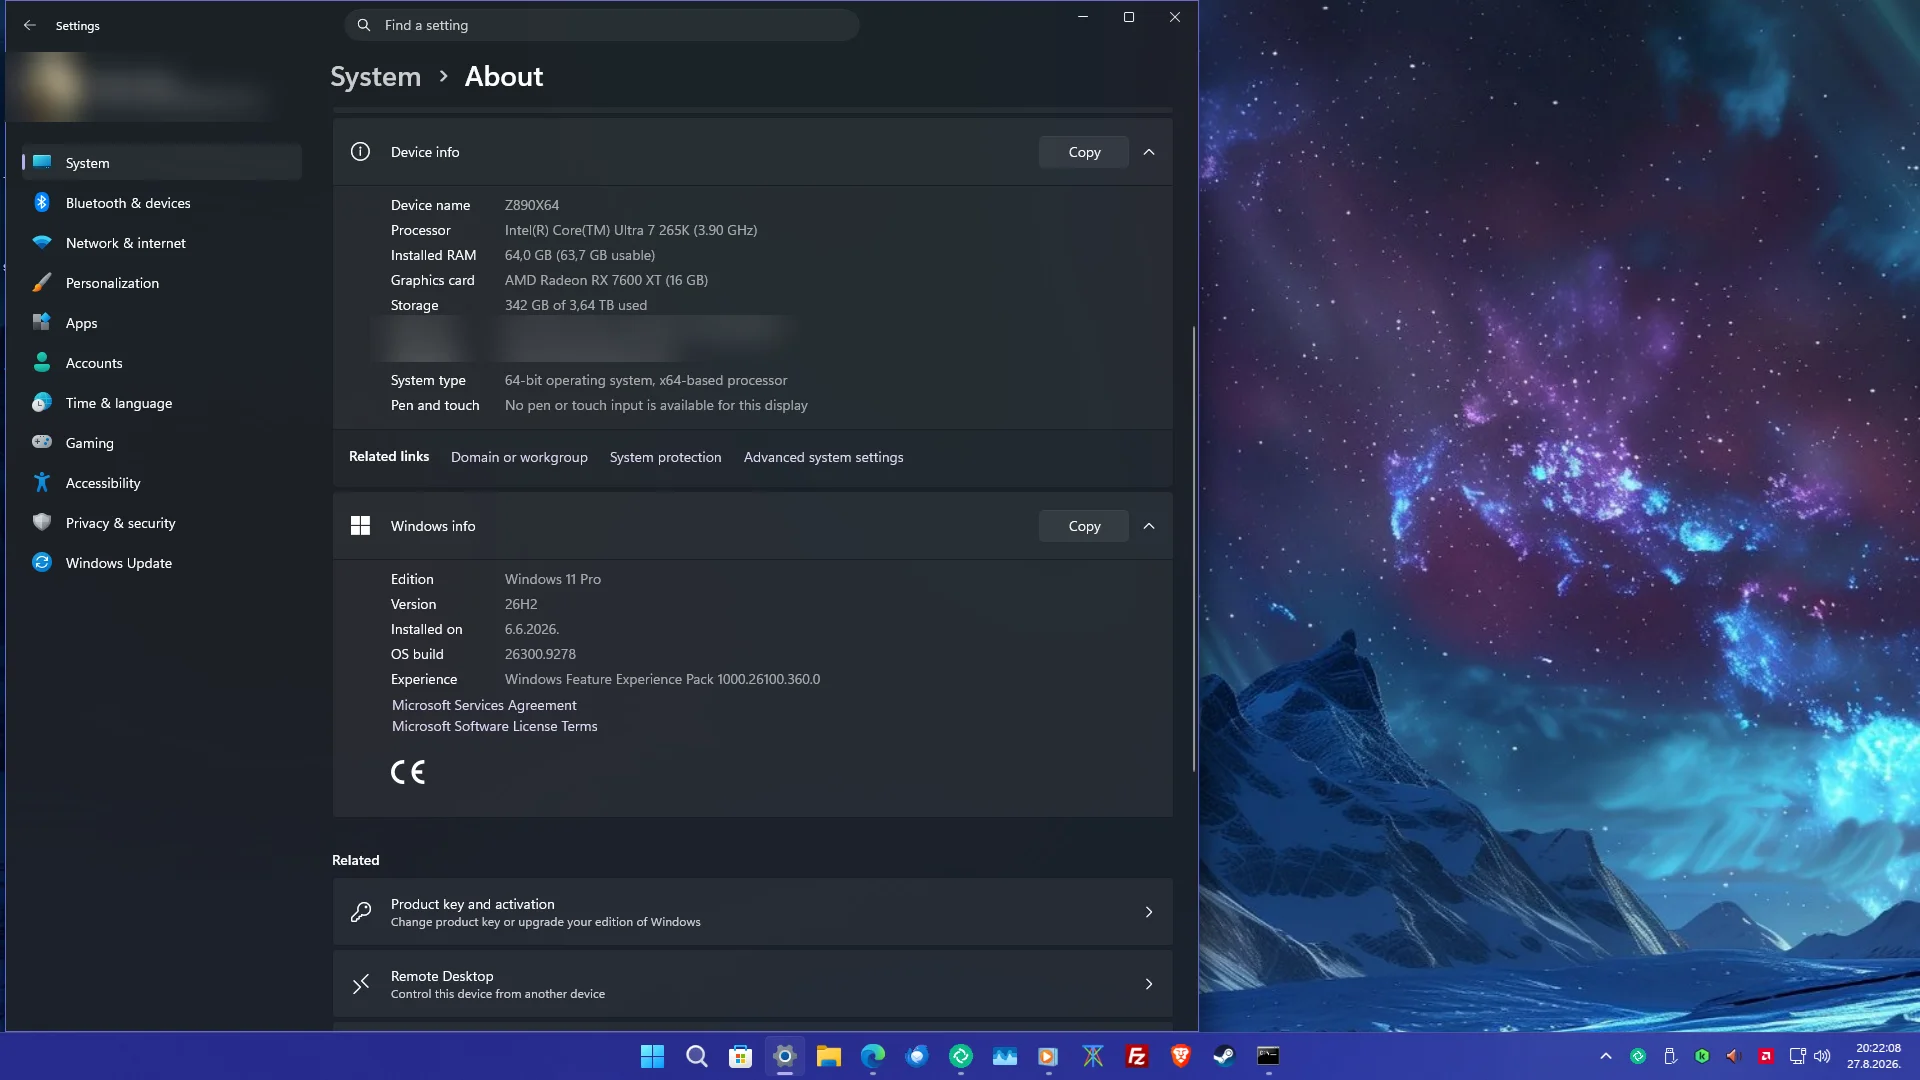The image size is (1920, 1080).
Task: Open Advanced system settings link
Action: 823,457
